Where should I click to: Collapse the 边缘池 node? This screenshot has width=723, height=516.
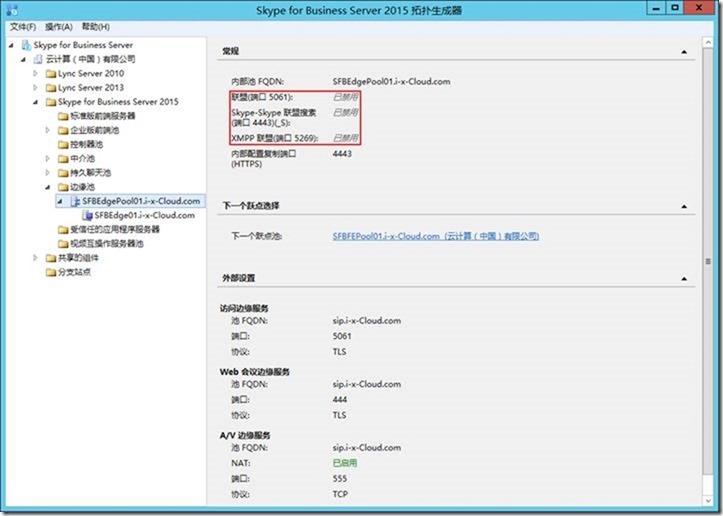click(x=48, y=187)
